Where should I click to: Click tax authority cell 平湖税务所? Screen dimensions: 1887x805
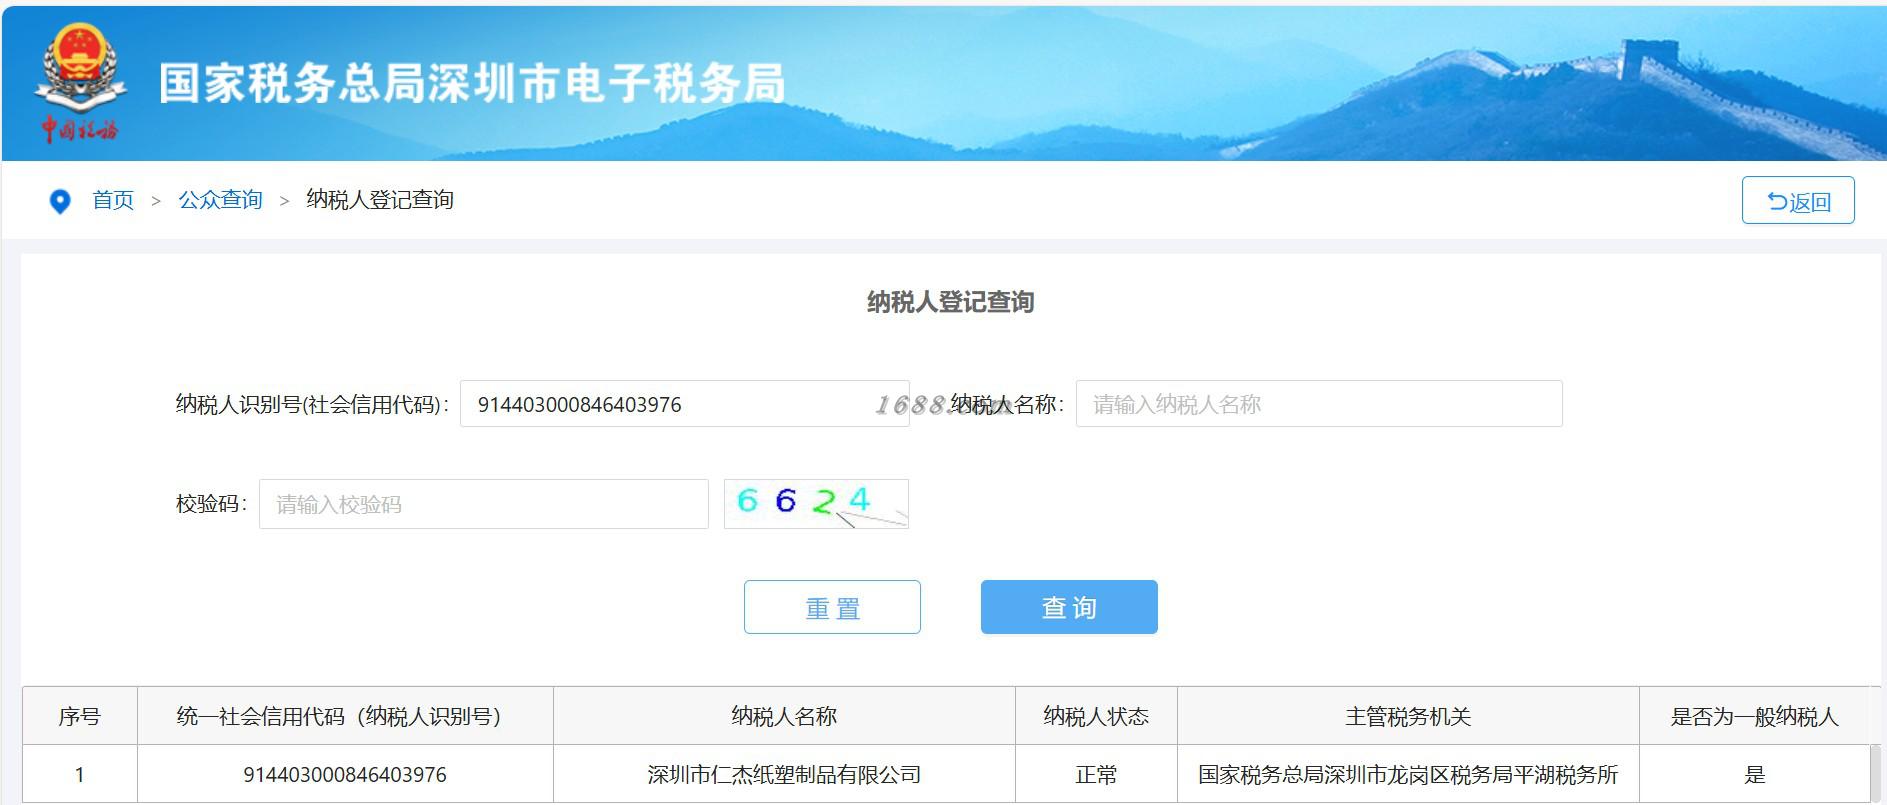1408,774
